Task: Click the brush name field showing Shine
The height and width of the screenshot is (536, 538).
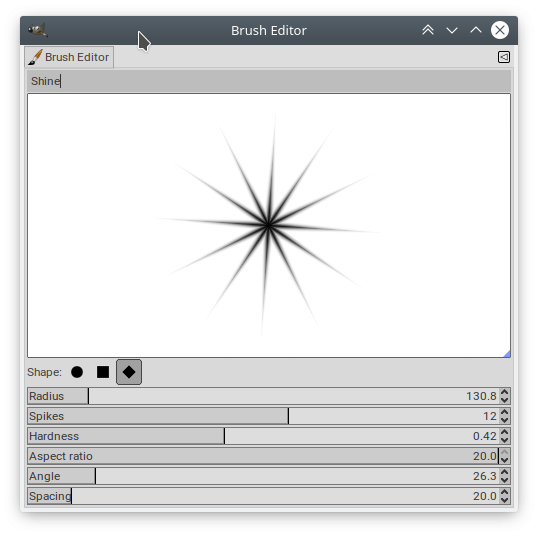Action: [x=269, y=81]
